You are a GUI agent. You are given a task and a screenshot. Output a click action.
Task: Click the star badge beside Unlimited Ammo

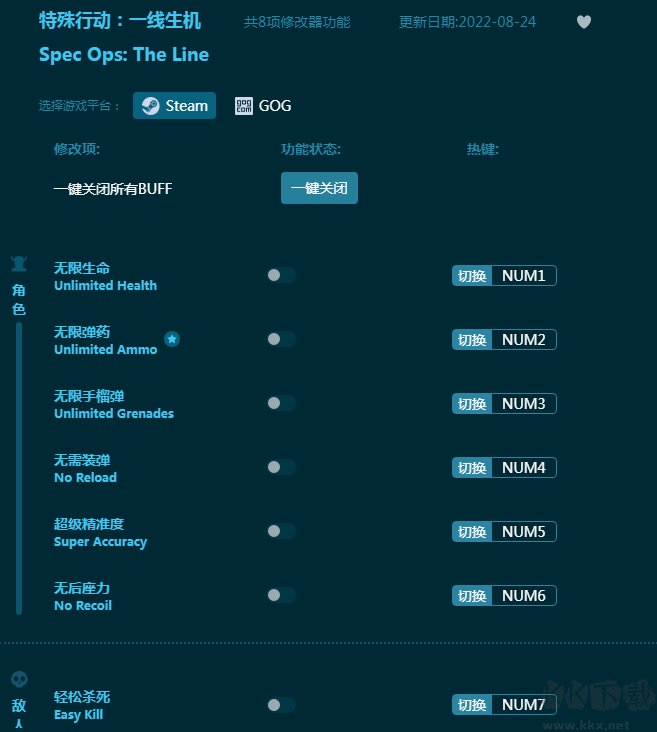(x=172, y=340)
